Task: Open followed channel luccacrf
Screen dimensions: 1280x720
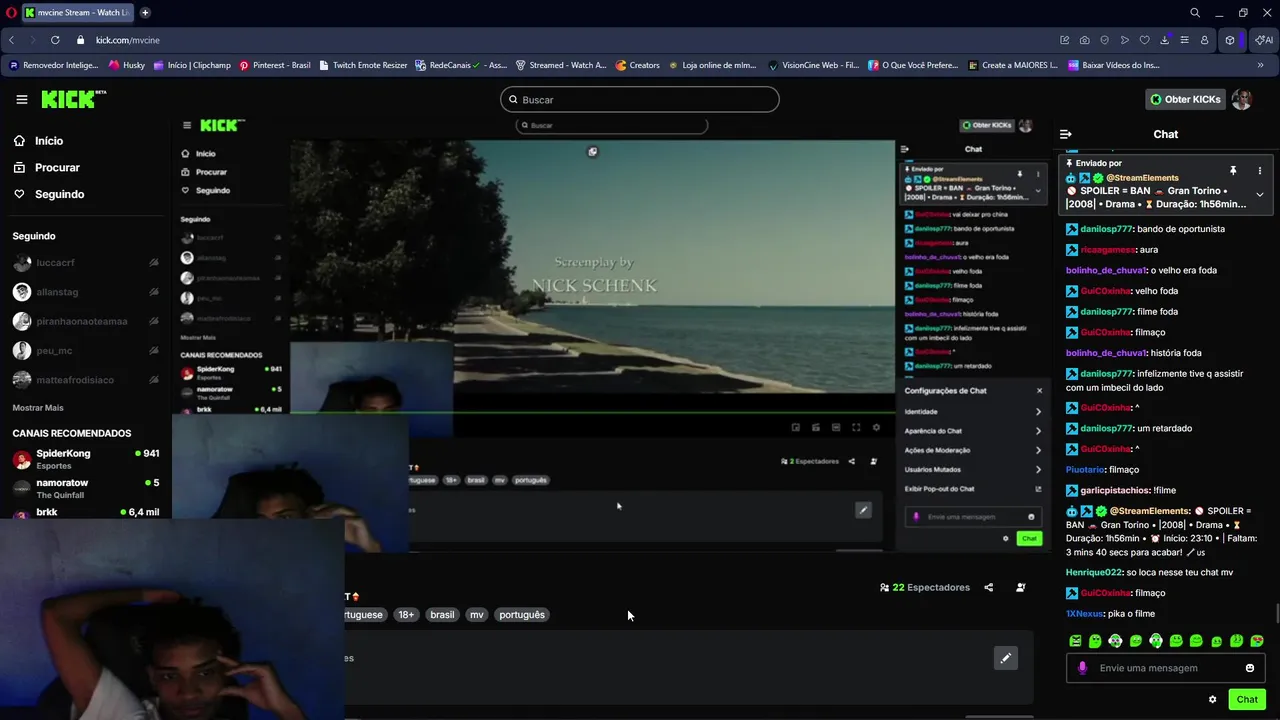Action: point(85,263)
